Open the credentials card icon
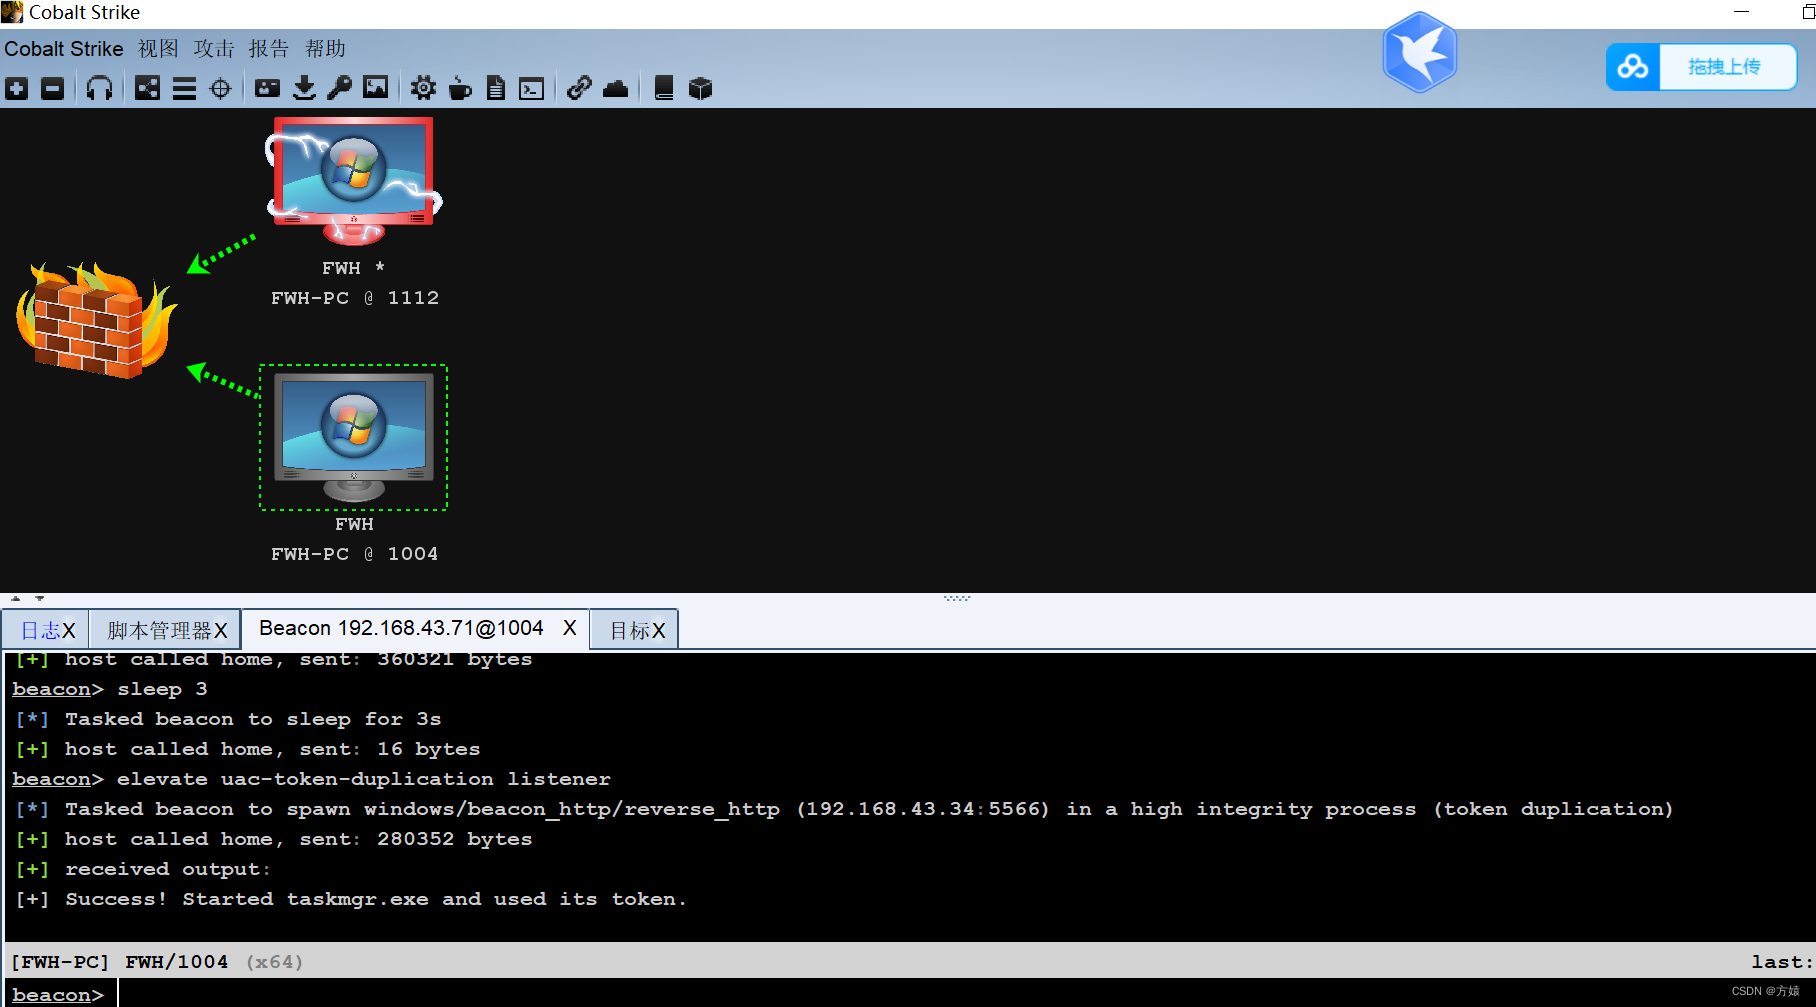Image resolution: width=1816 pixels, height=1007 pixels. (x=267, y=89)
